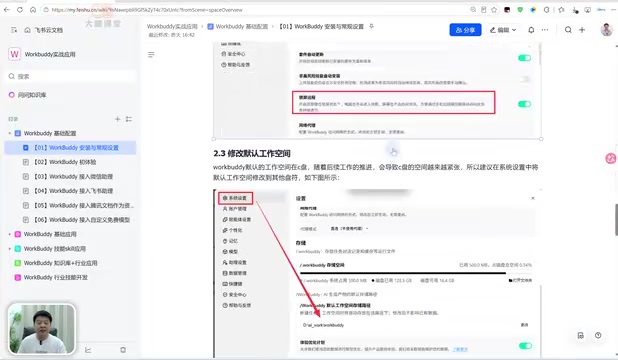
Task: Click the pink floating assistant icon at right edge
Action: coord(611,159)
